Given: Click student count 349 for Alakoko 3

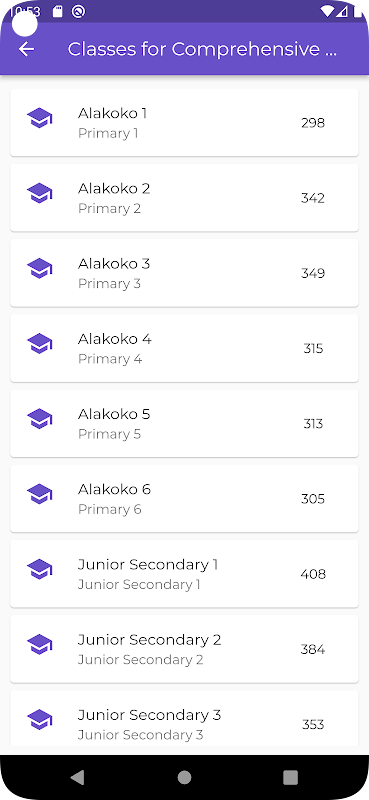Looking at the screenshot, I should click(313, 273).
